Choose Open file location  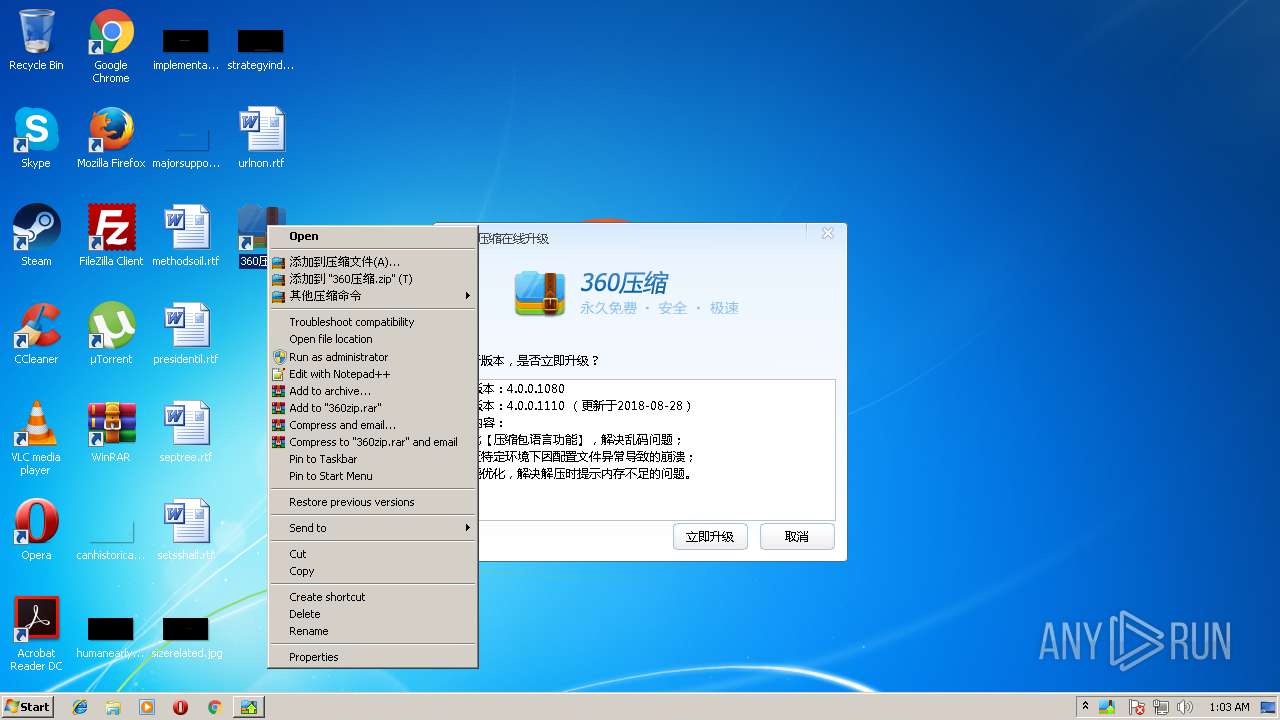pyautogui.click(x=373, y=339)
